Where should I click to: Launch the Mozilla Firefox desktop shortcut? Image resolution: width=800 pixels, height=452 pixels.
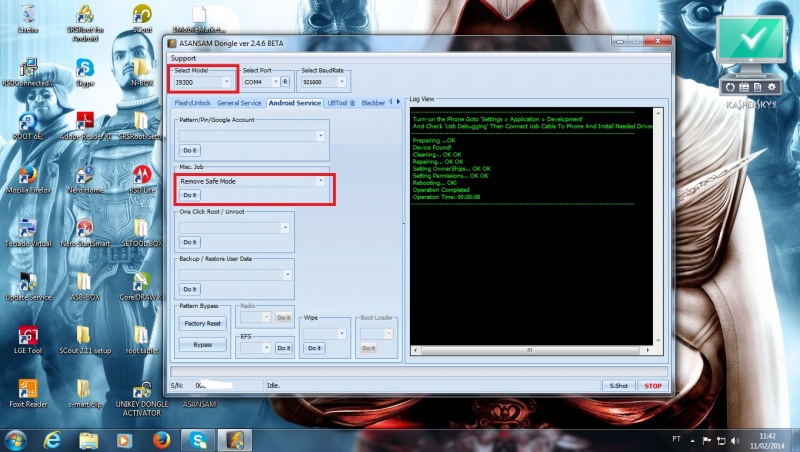pos(28,180)
